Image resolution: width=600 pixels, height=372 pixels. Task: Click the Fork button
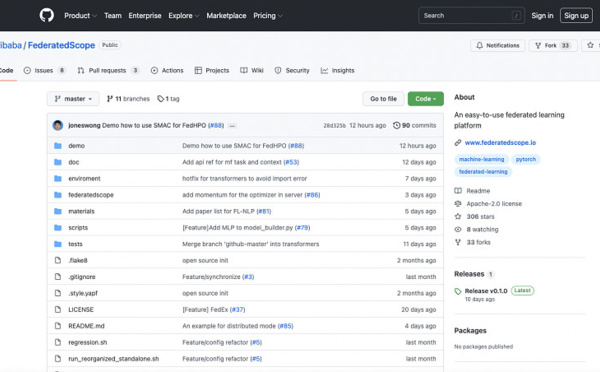(553, 46)
